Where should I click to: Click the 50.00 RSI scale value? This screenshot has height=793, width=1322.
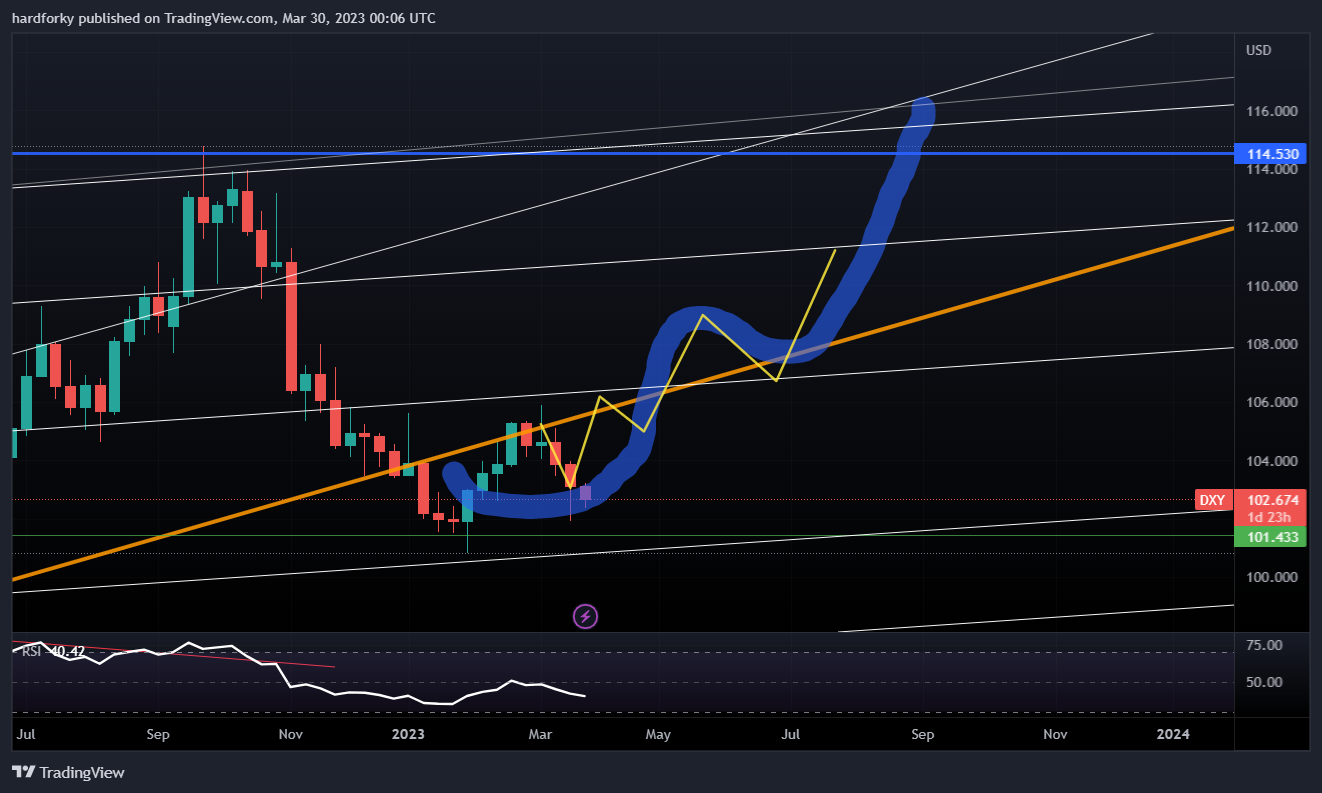click(x=1266, y=682)
